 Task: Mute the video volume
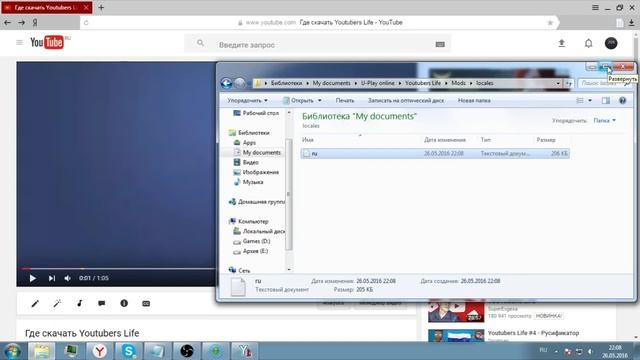click(x=67, y=278)
